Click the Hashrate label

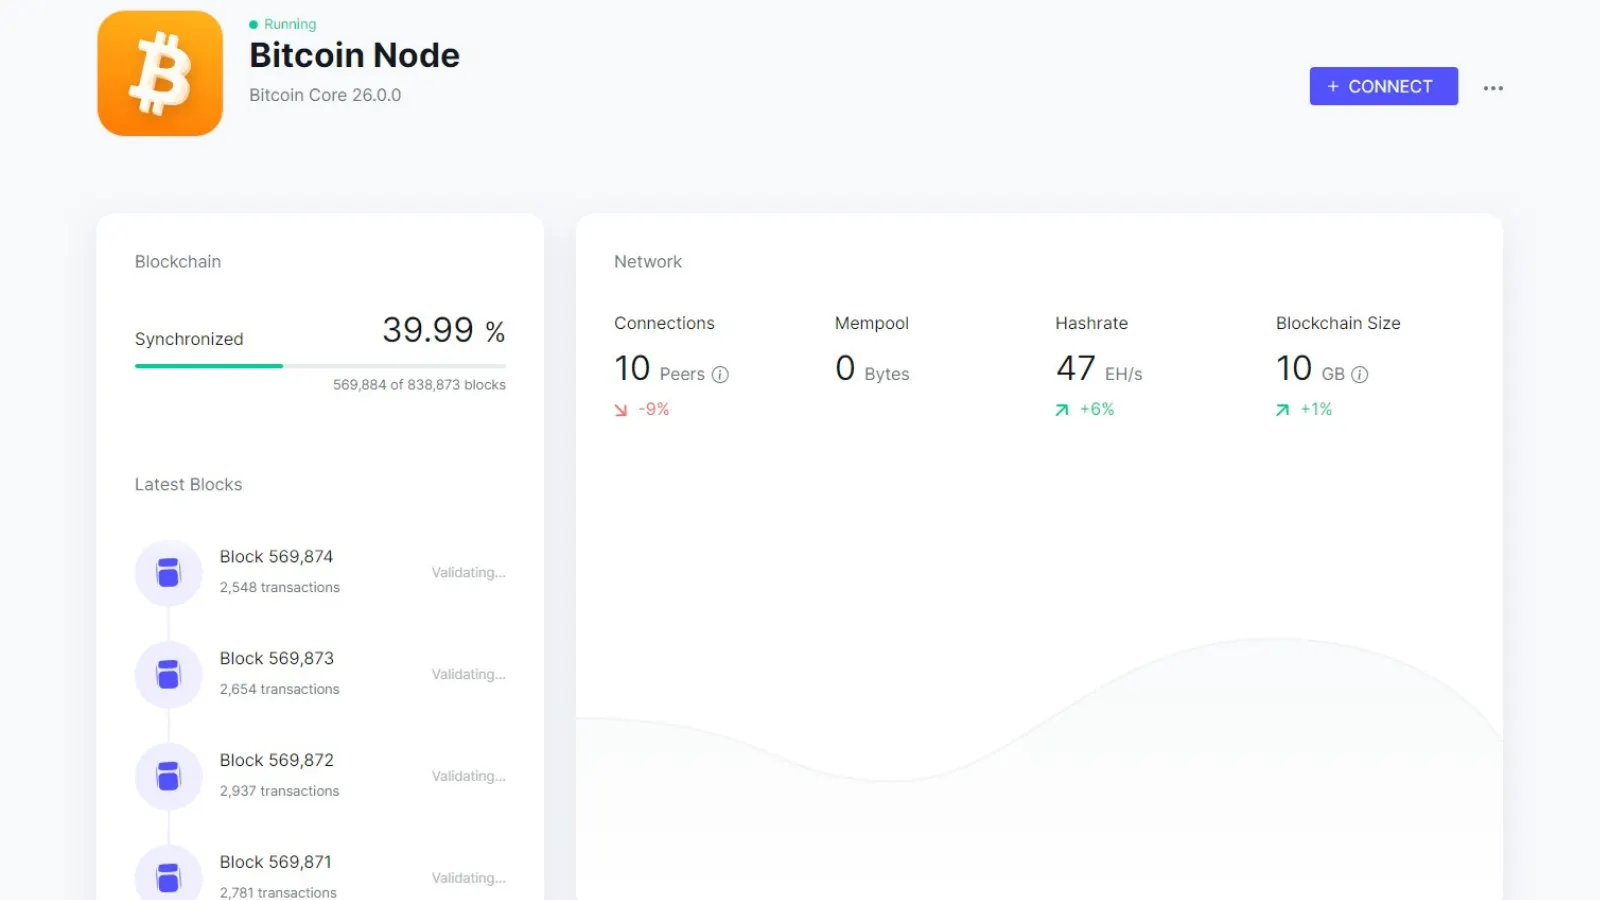point(1091,324)
